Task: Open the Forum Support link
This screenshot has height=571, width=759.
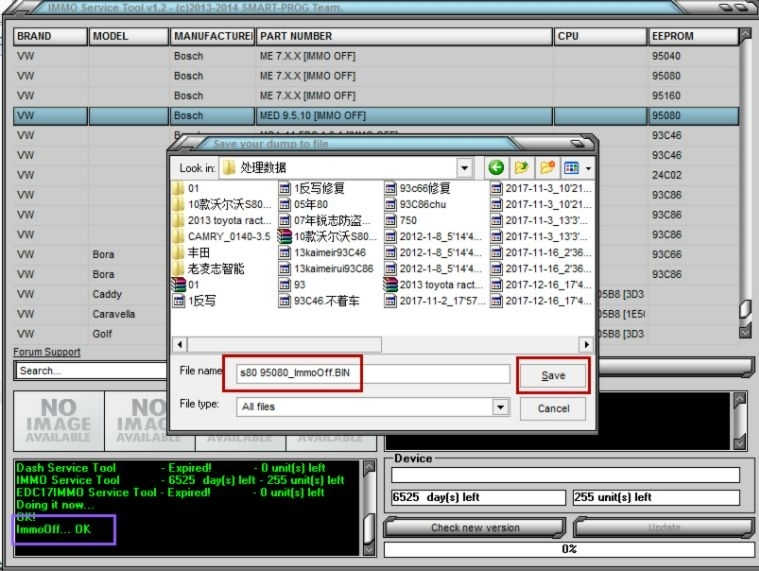Action: pyautogui.click(x=46, y=352)
